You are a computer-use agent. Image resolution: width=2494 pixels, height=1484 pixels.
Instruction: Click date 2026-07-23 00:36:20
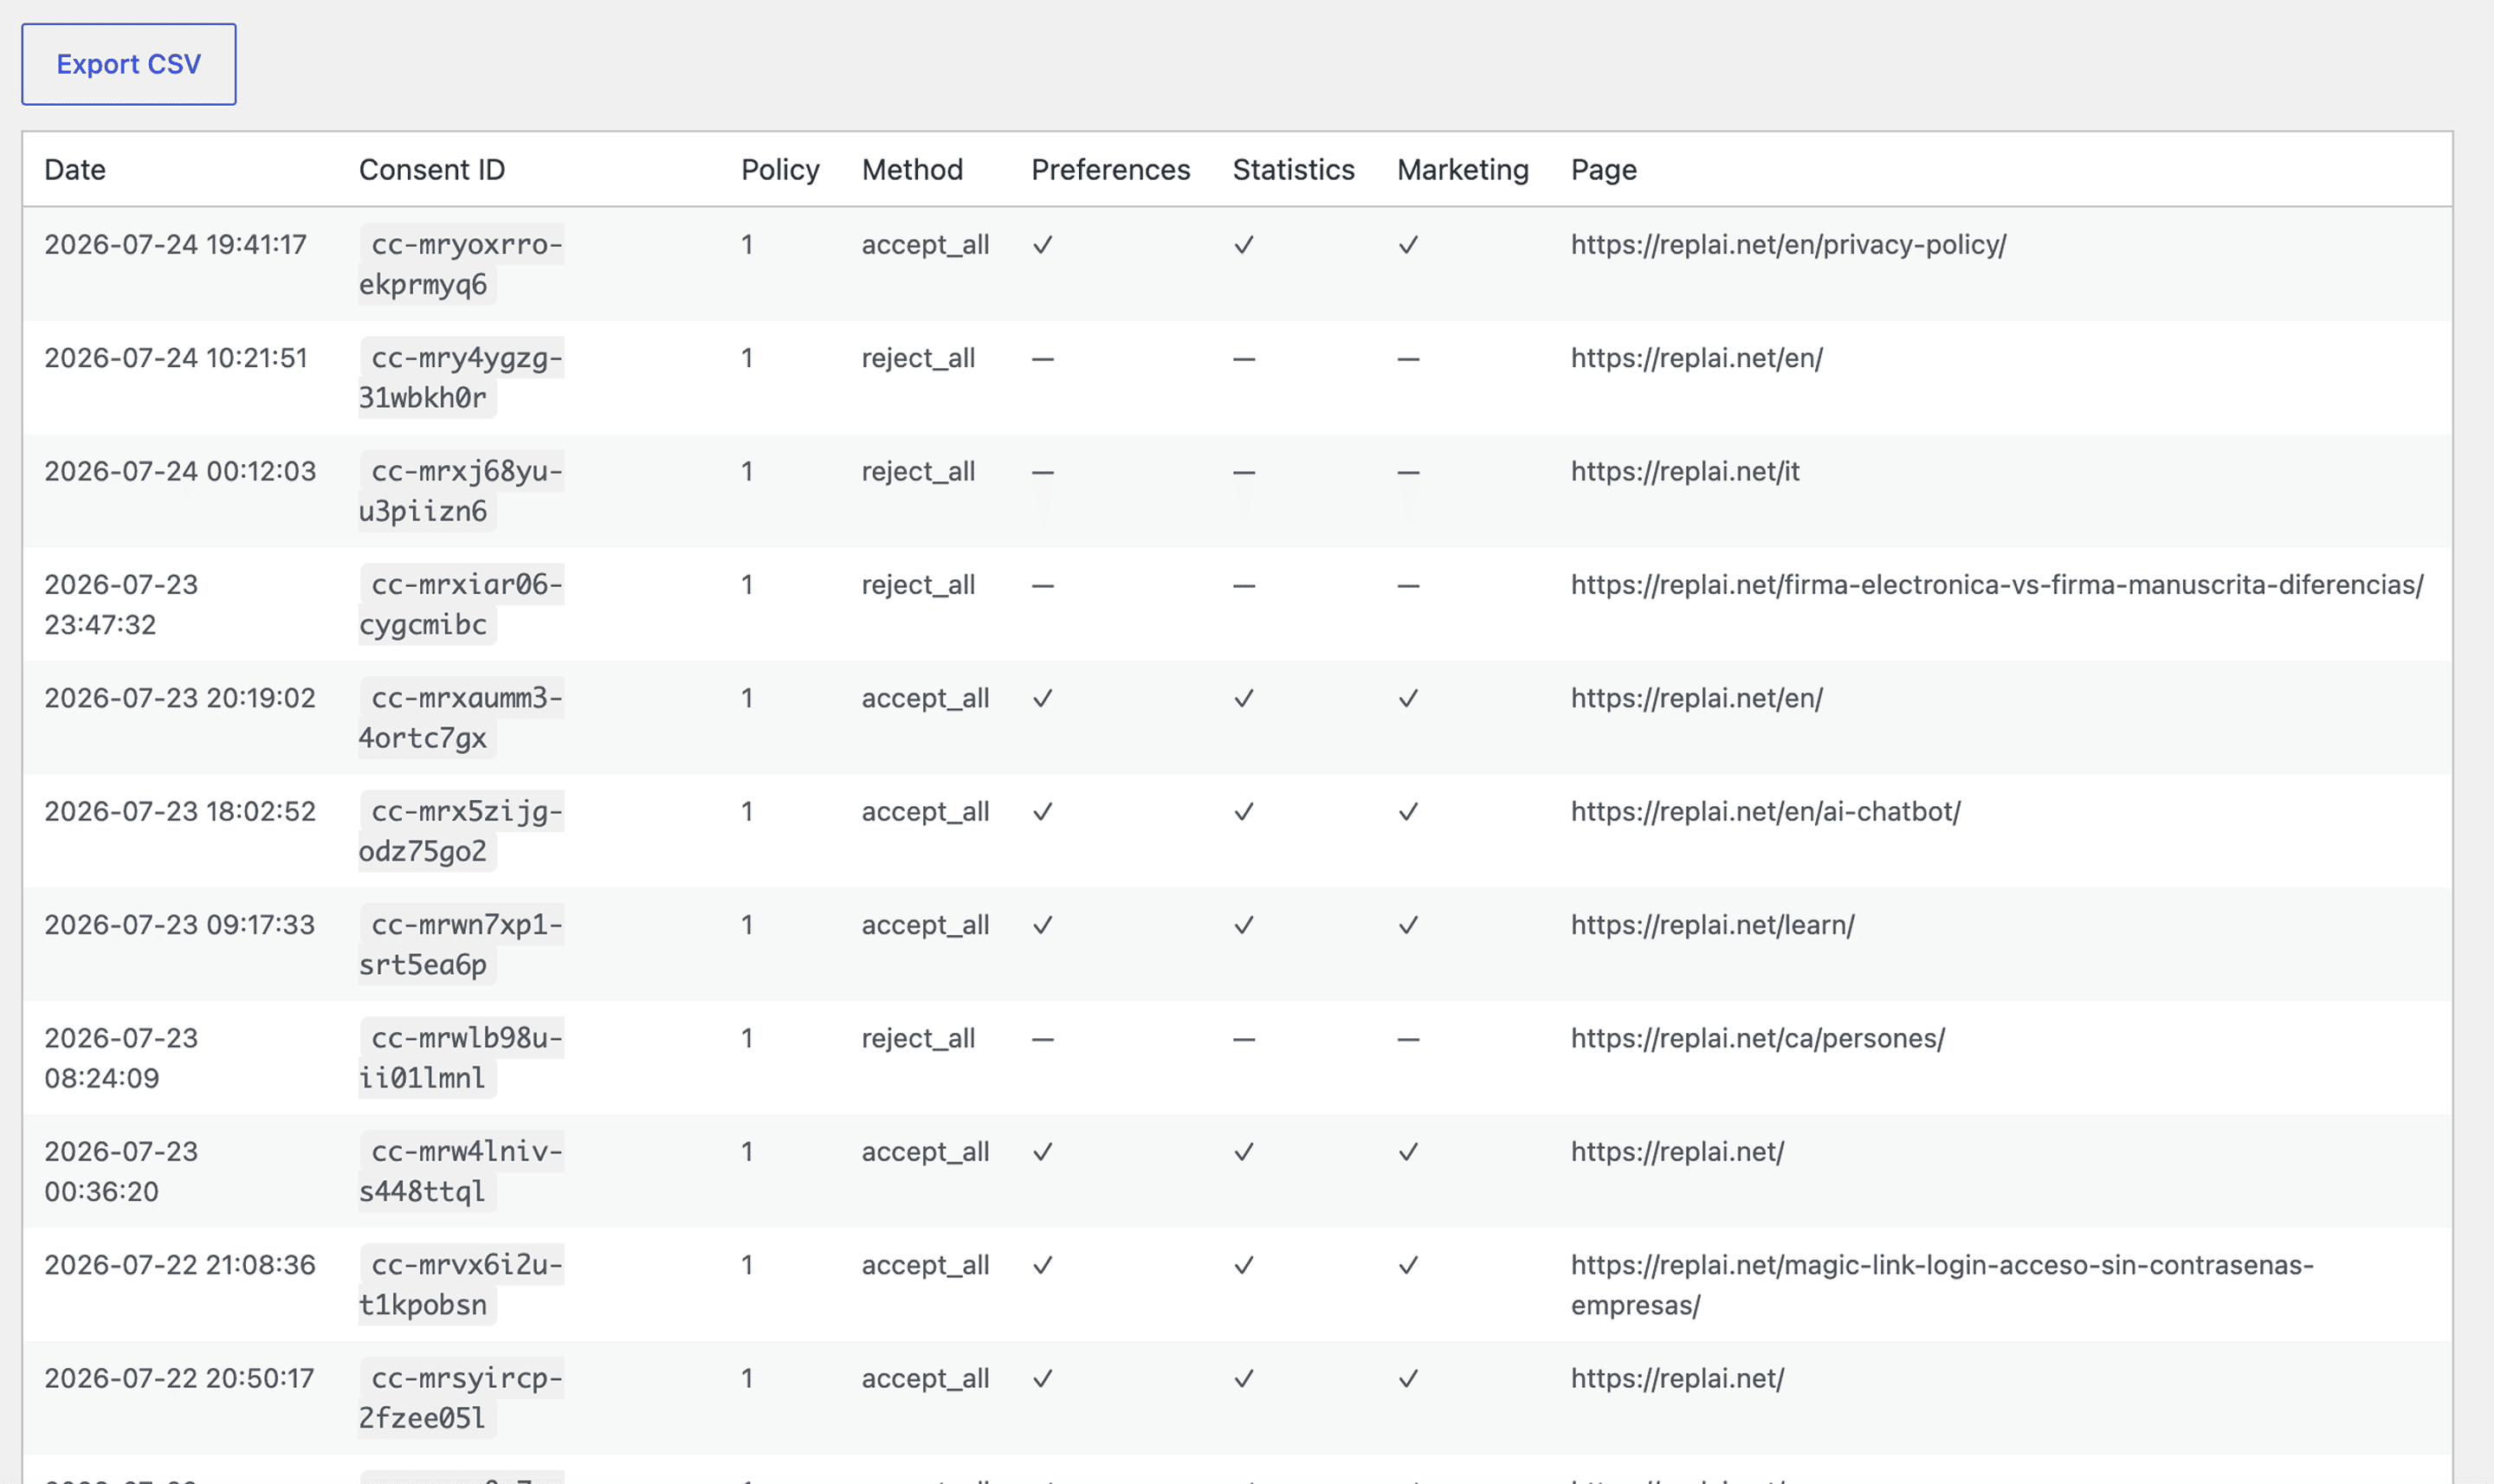[121, 1172]
